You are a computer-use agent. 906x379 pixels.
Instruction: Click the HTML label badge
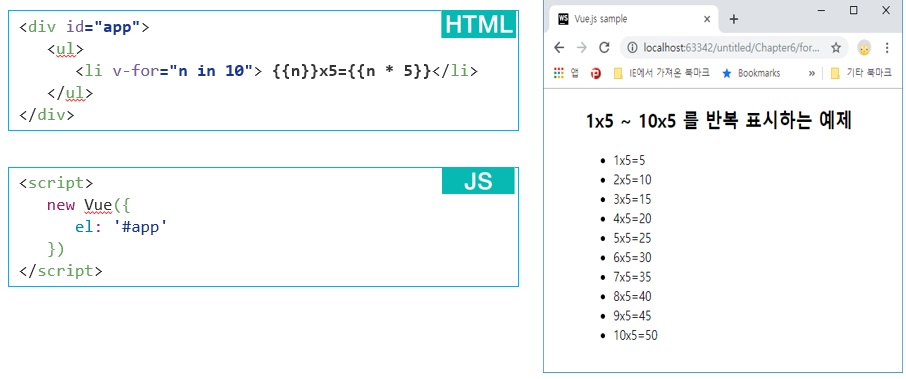(478, 24)
